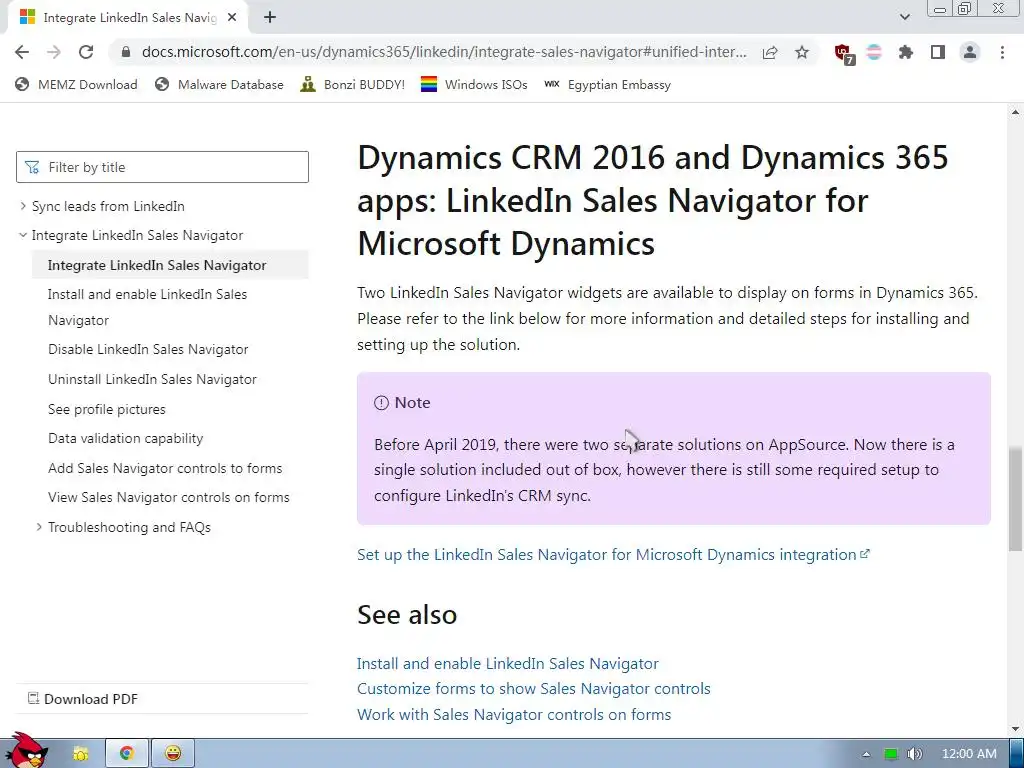The height and width of the screenshot is (768, 1024).
Task: Expand Sync leads from LinkedIn section
Action: pyautogui.click(x=23, y=206)
